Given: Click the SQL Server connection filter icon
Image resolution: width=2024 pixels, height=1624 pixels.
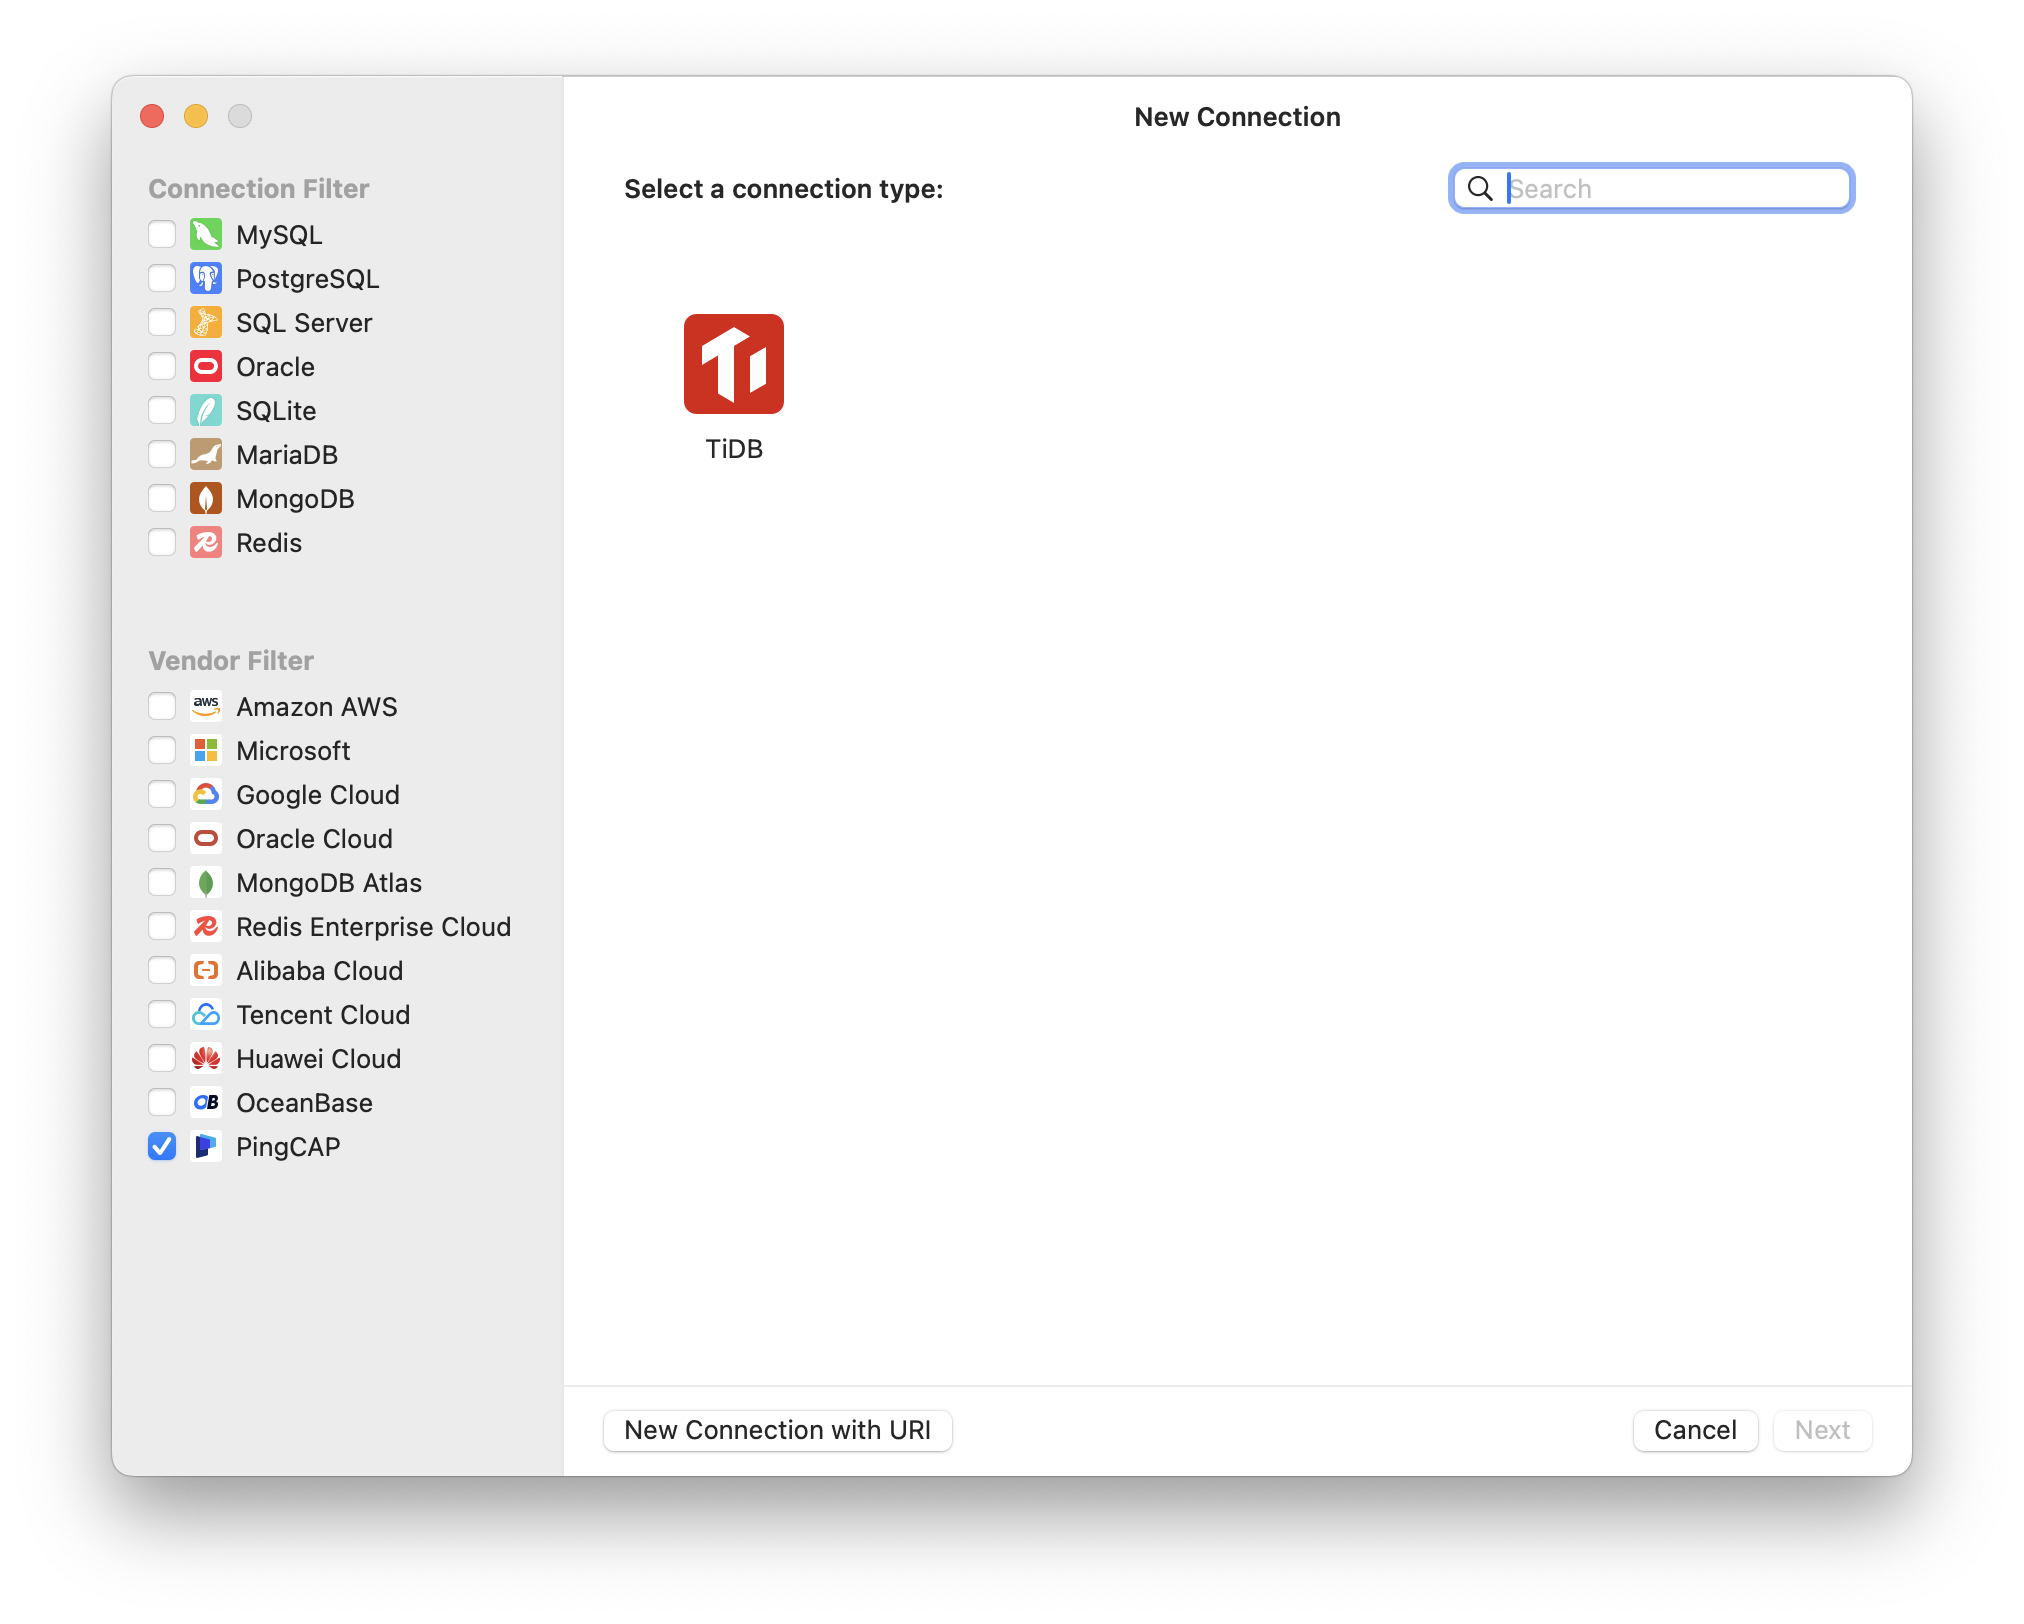Looking at the screenshot, I should (x=205, y=321).
